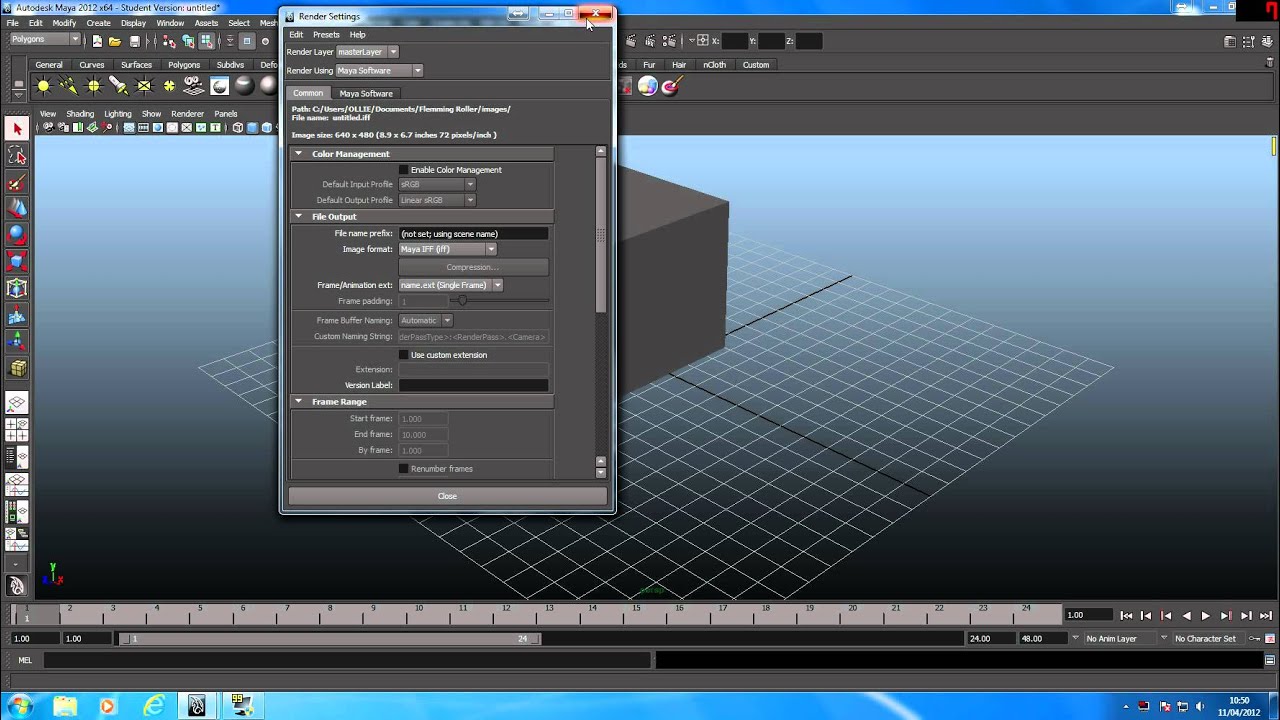Click the smooth shade all viewport icon
This screenshot has width=1280, height=720.
pos(252,128)
